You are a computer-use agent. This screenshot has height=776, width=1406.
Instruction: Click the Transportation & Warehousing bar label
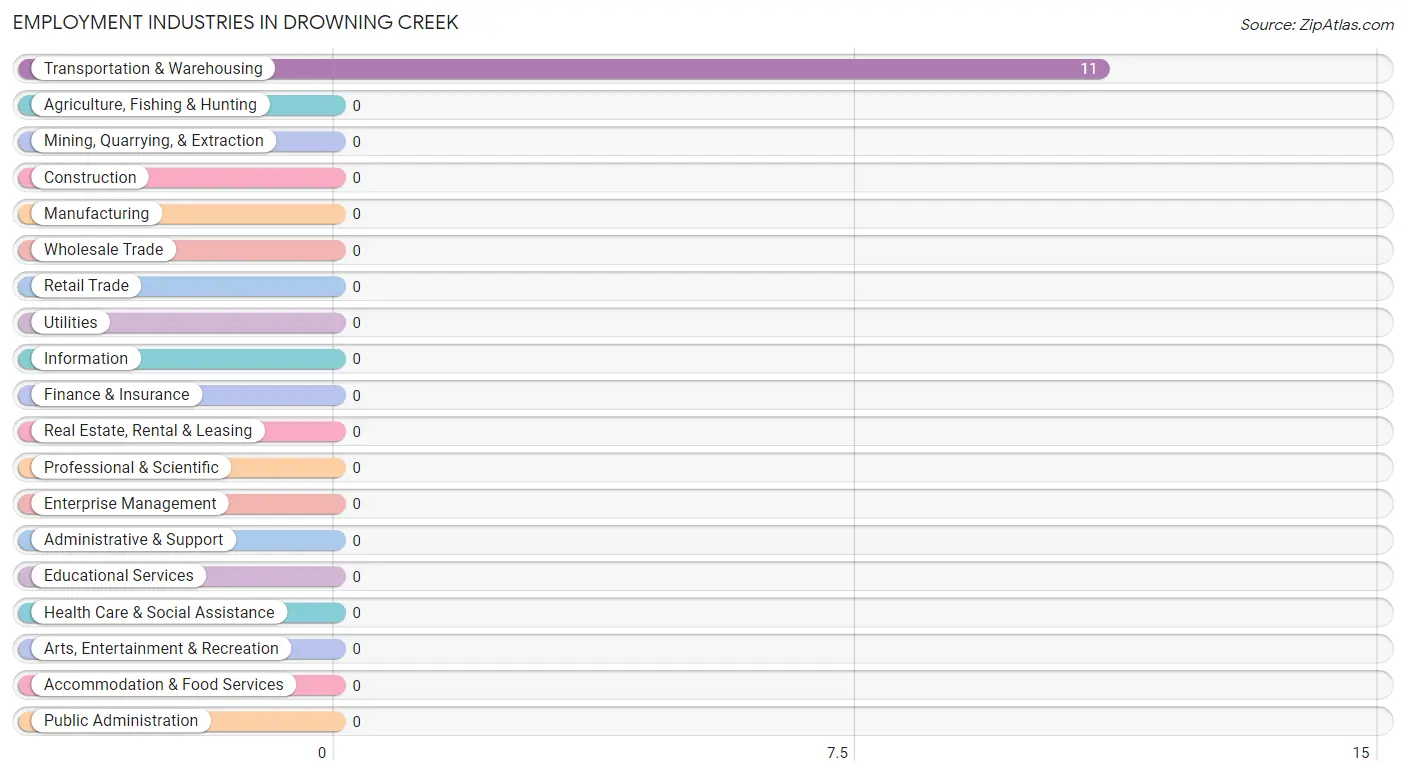point(153,69)
